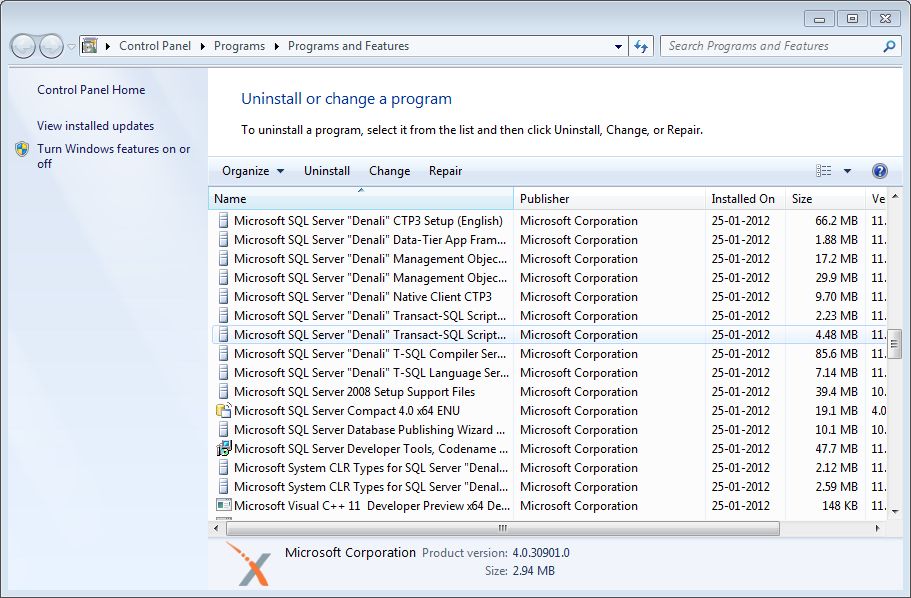Click icon of Denali Data-Tier App Fram... row
Viewport: 911px width, 598px height.
223,239
